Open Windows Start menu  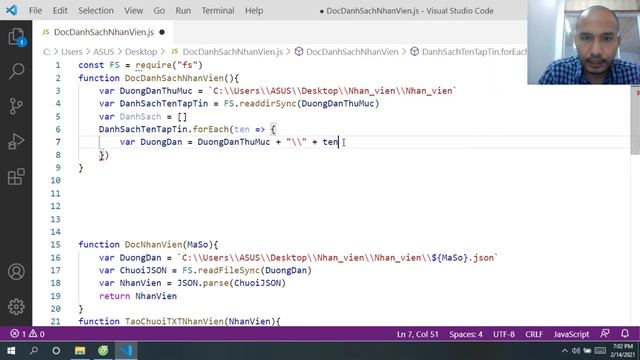tap(11, 351)
